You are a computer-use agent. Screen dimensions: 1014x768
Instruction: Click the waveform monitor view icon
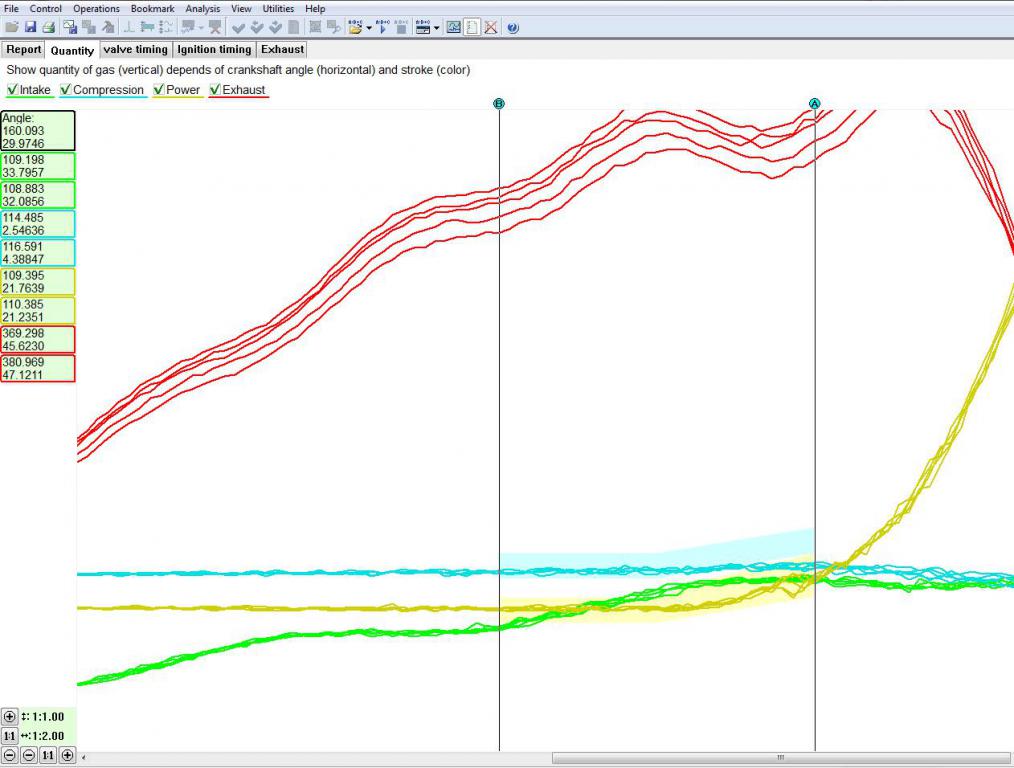click(x=453, y=27)
